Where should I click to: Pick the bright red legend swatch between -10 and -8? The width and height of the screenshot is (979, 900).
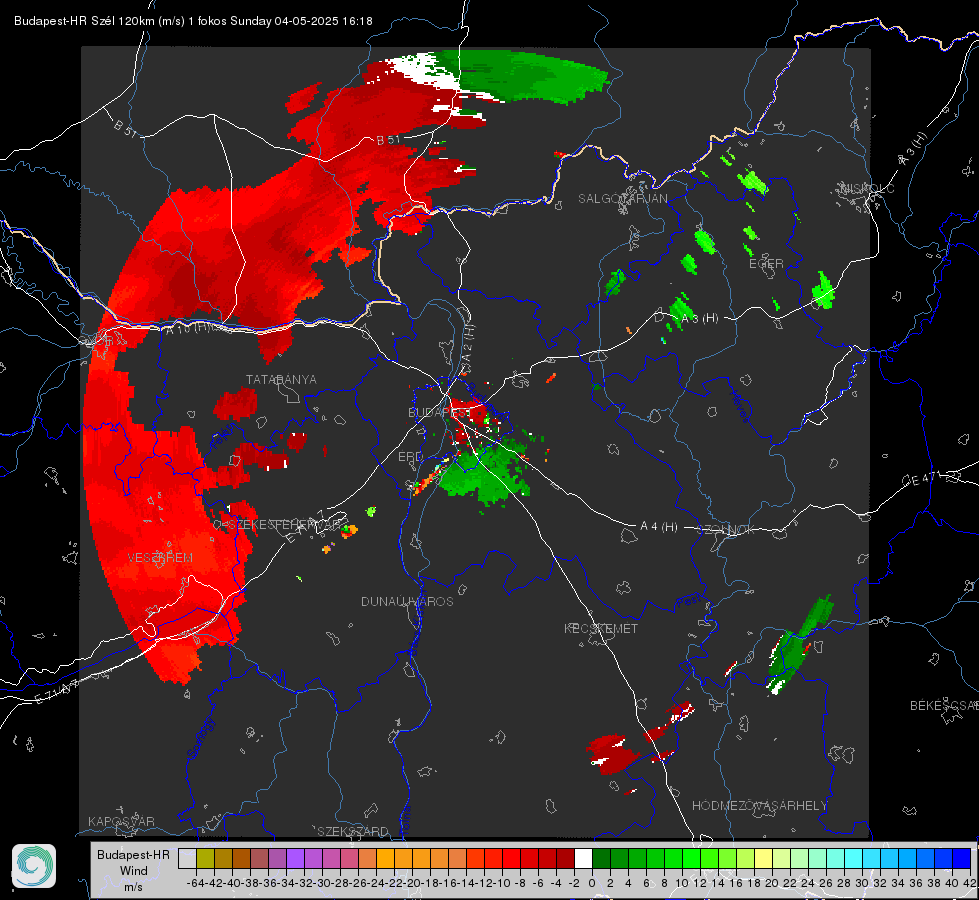pyautogui.click(x=511, y=858)
